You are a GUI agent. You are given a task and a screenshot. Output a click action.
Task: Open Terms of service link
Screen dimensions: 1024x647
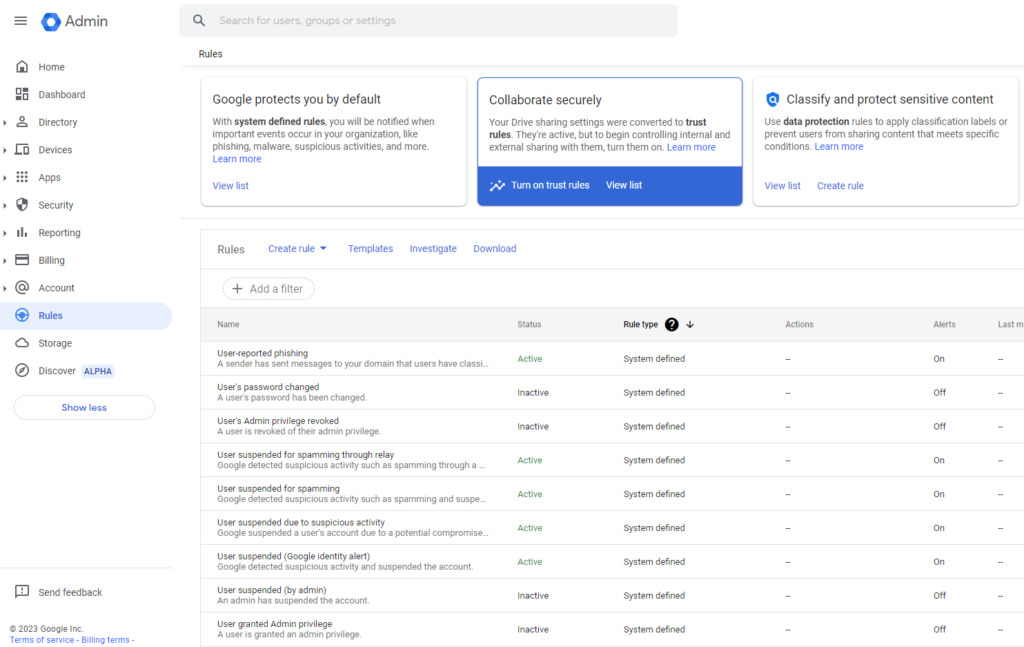(x=42, y=640)
